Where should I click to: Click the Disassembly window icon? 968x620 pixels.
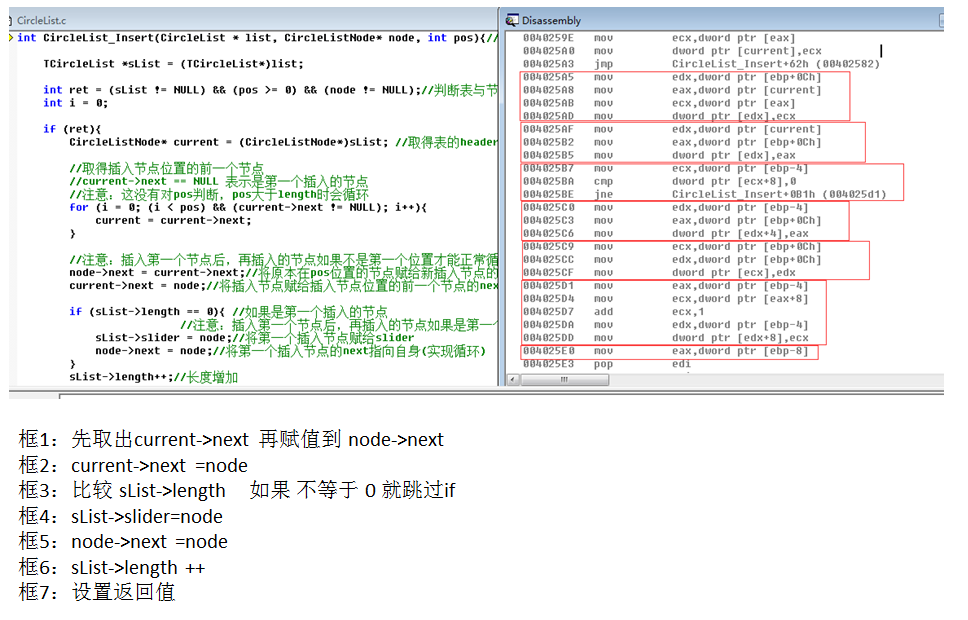[512, 20]
